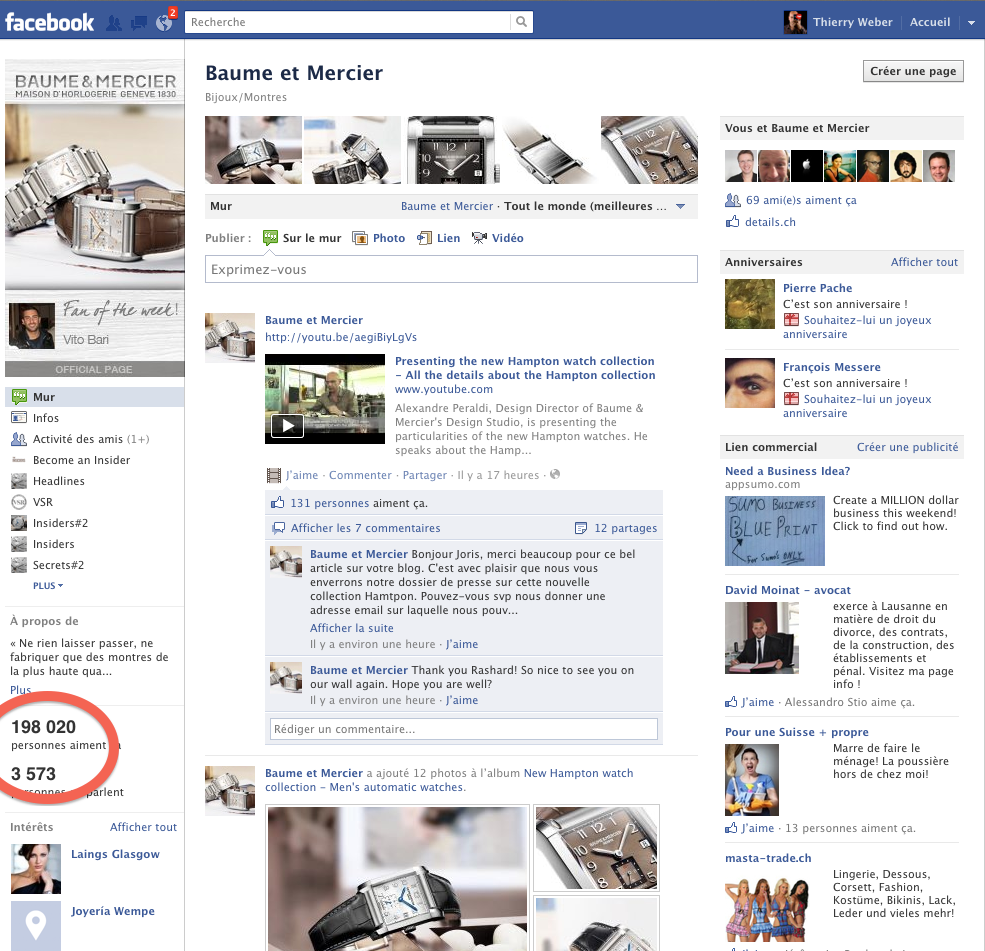Click the Facebook logo
The height and width of the screenshot is (951, 985).
coord(50,23)
